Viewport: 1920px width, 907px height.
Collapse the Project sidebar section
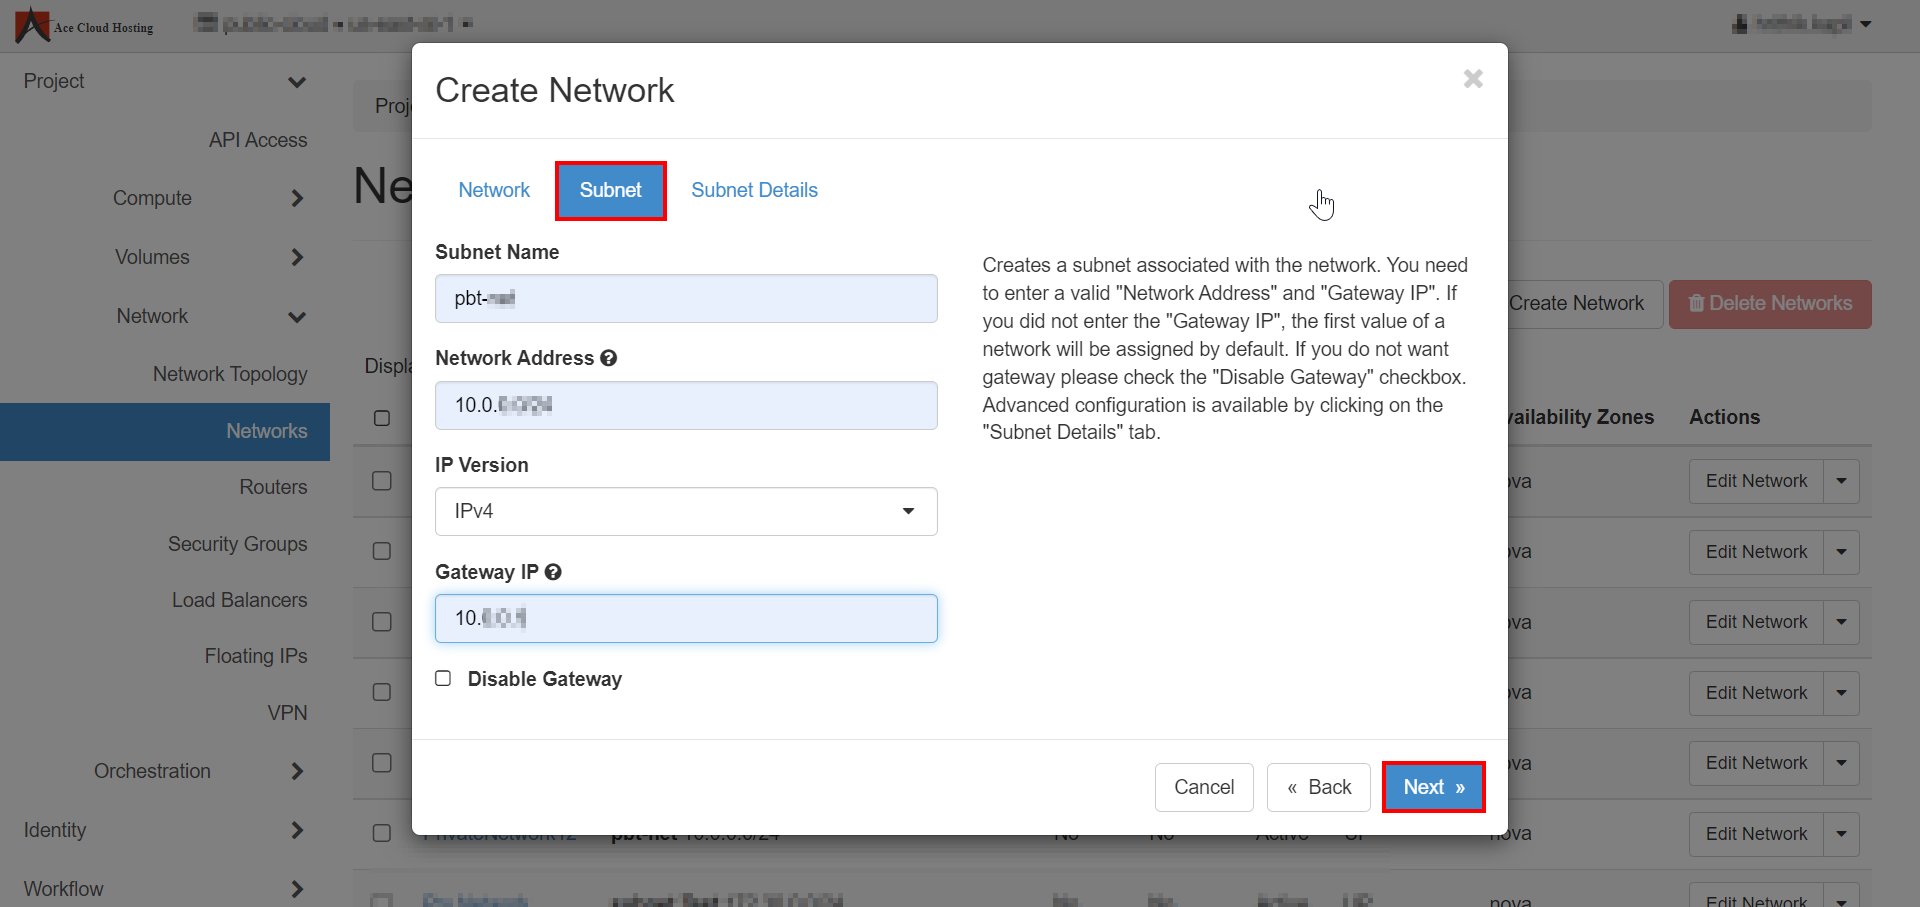pyautogui.click(x=297, y=82)
